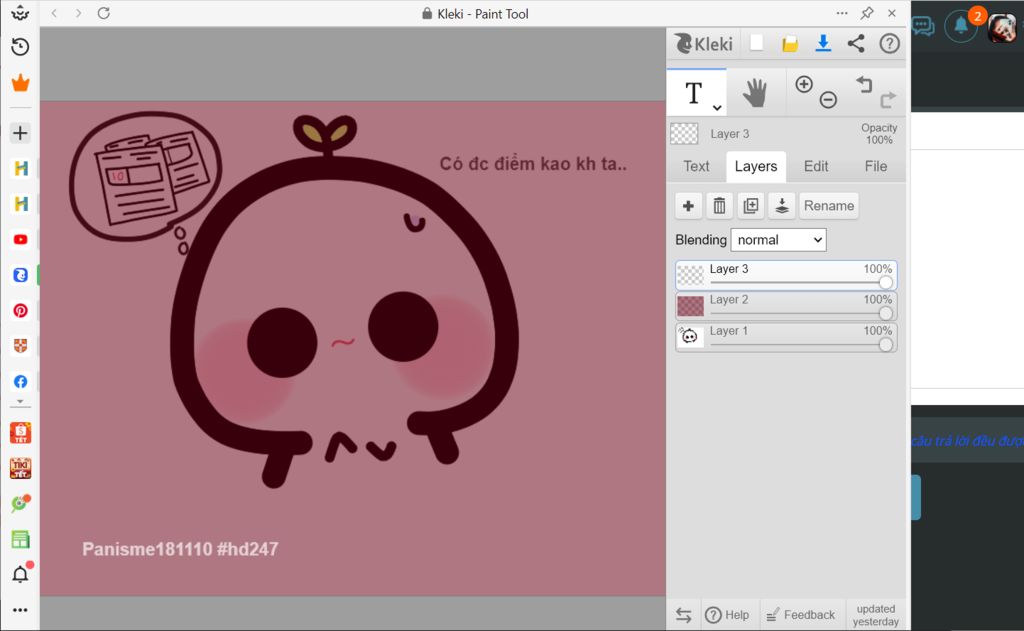Screen dimensions: 1024x631
Task: Add a new sidebar shortcut
Action: [20, 133]
